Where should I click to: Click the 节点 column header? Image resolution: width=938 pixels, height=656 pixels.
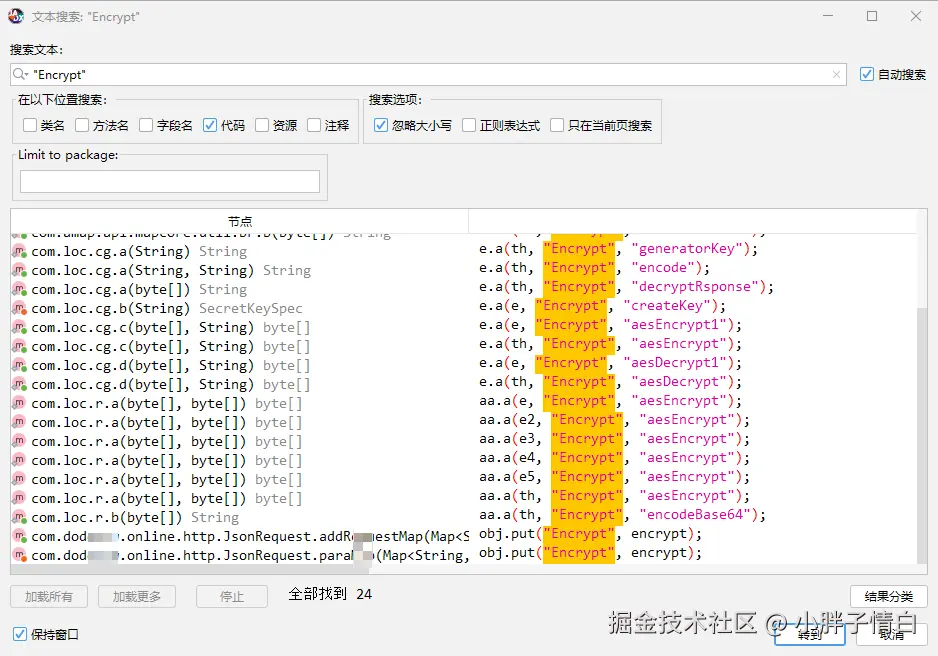click(x=240, y=221)
